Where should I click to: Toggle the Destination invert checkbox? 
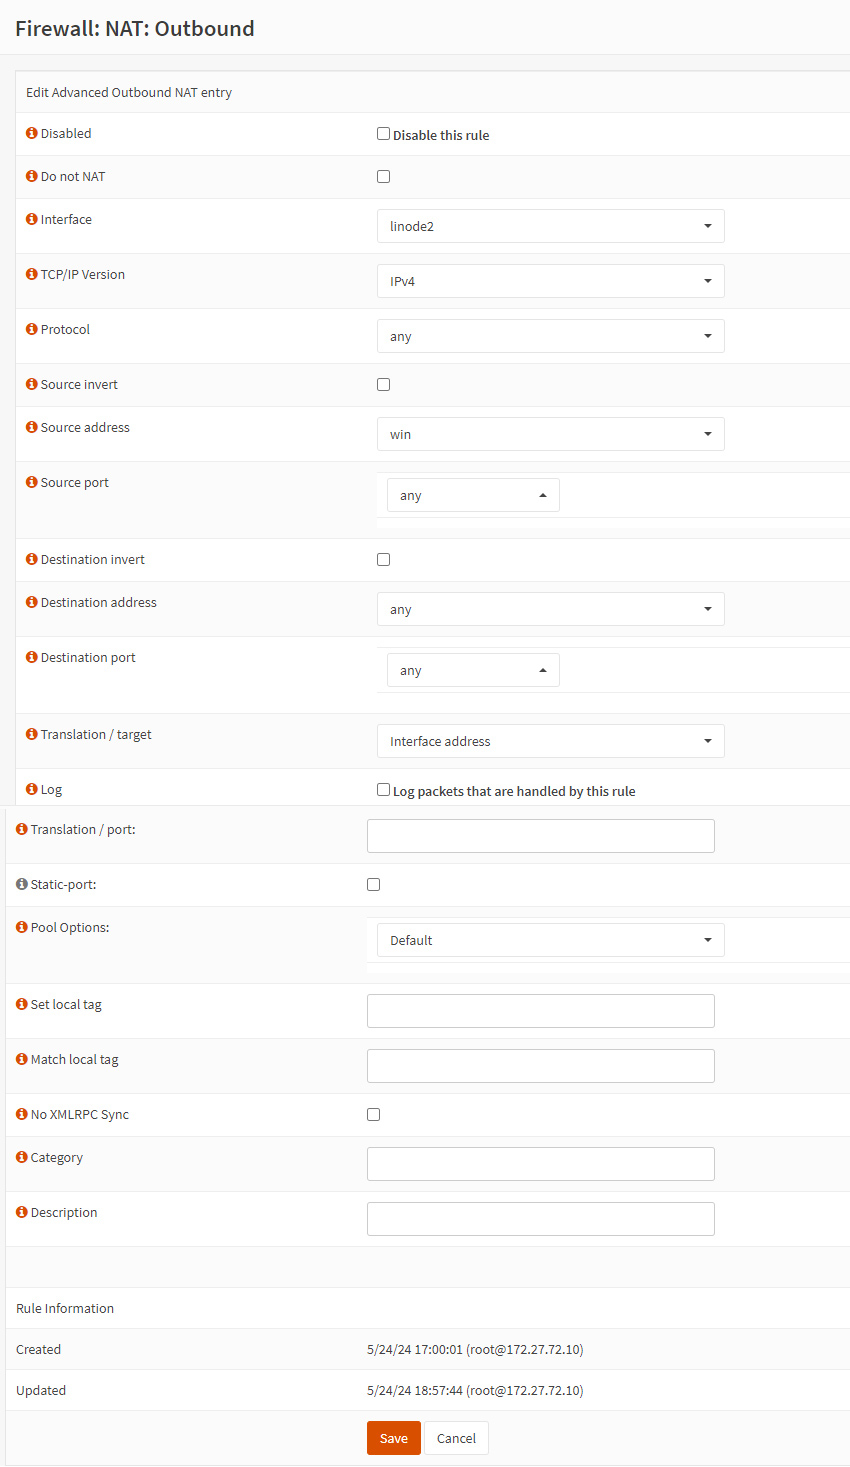click(x=383, y=559)
